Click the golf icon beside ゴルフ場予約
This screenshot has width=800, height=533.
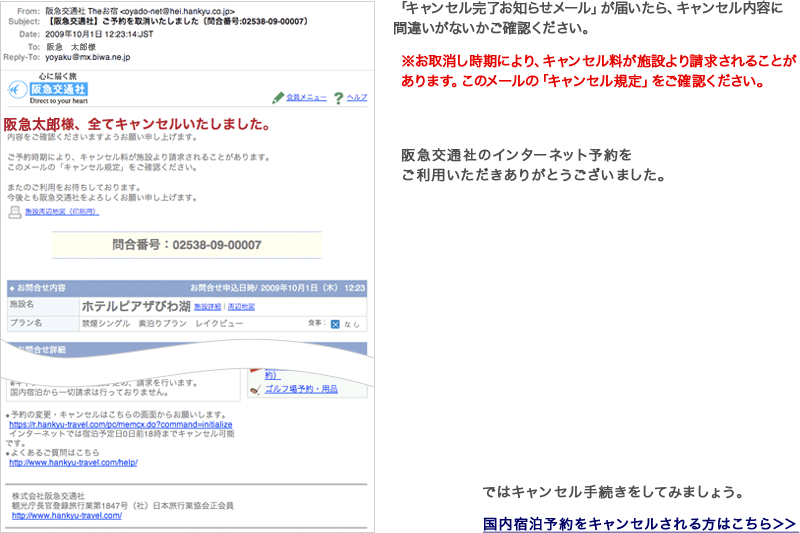pyautogui.click(x=256, y=390)
